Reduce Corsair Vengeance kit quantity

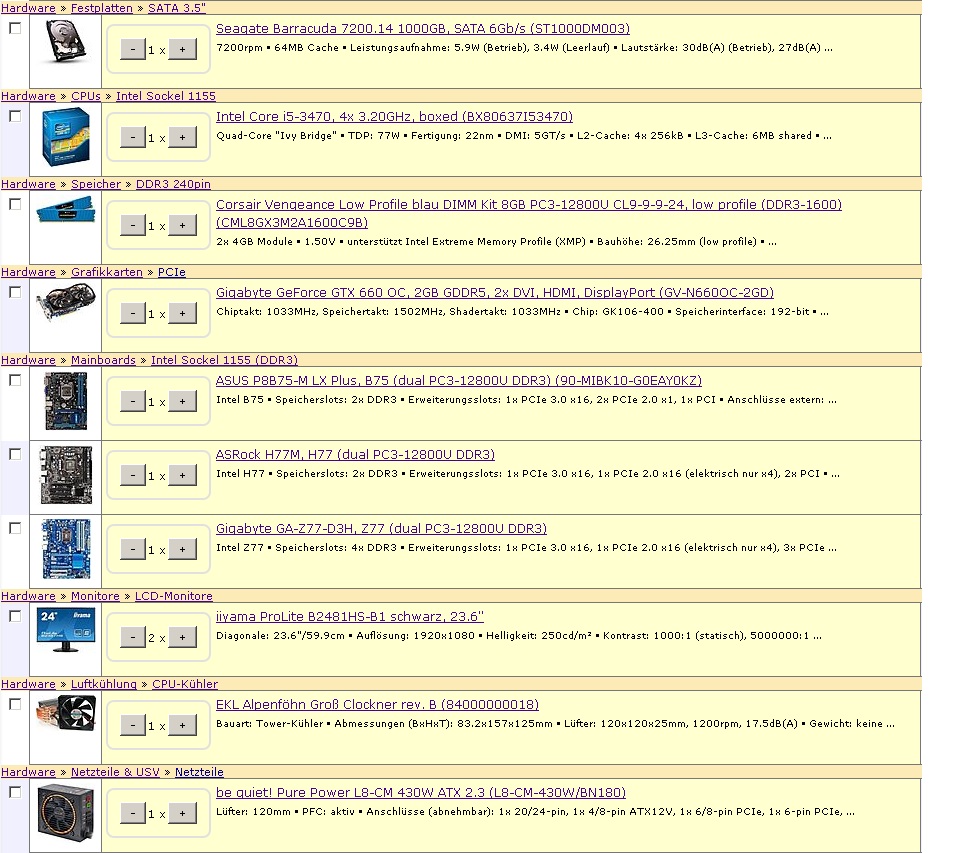click(x=133, y=226)
